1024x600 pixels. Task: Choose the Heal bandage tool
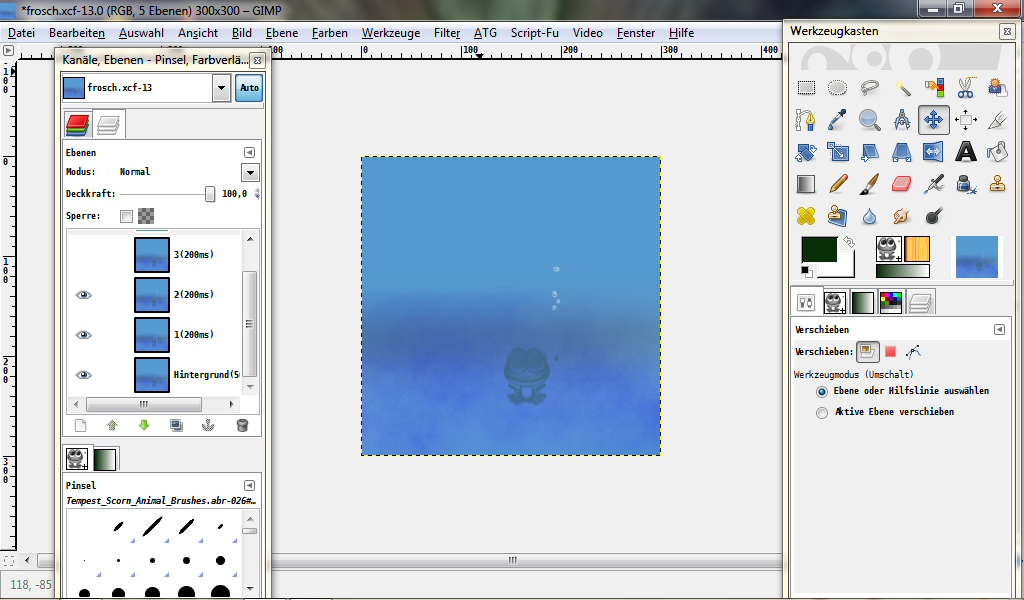806,216
